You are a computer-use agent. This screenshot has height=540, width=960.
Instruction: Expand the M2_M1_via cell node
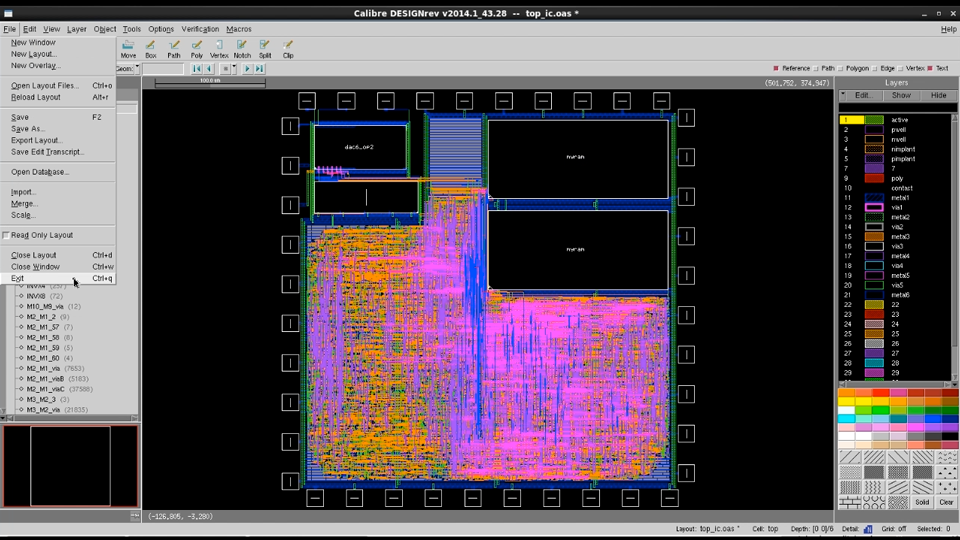tap(21, 369)
